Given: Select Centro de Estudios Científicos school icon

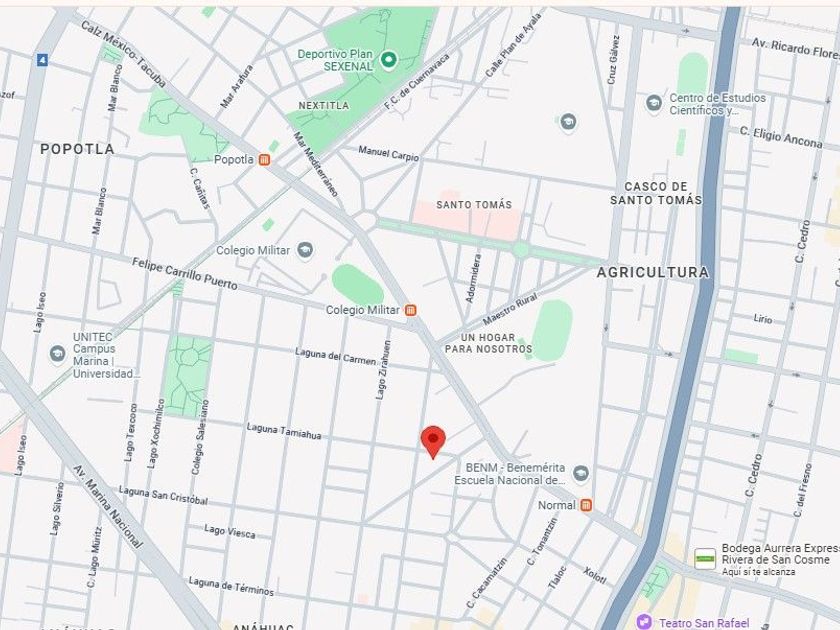Looking at the screenshot, I should (x=654, y=103).
